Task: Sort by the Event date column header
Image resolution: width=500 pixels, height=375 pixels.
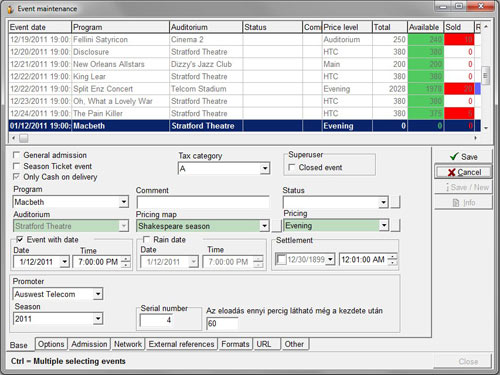Action: pos(40,27)
